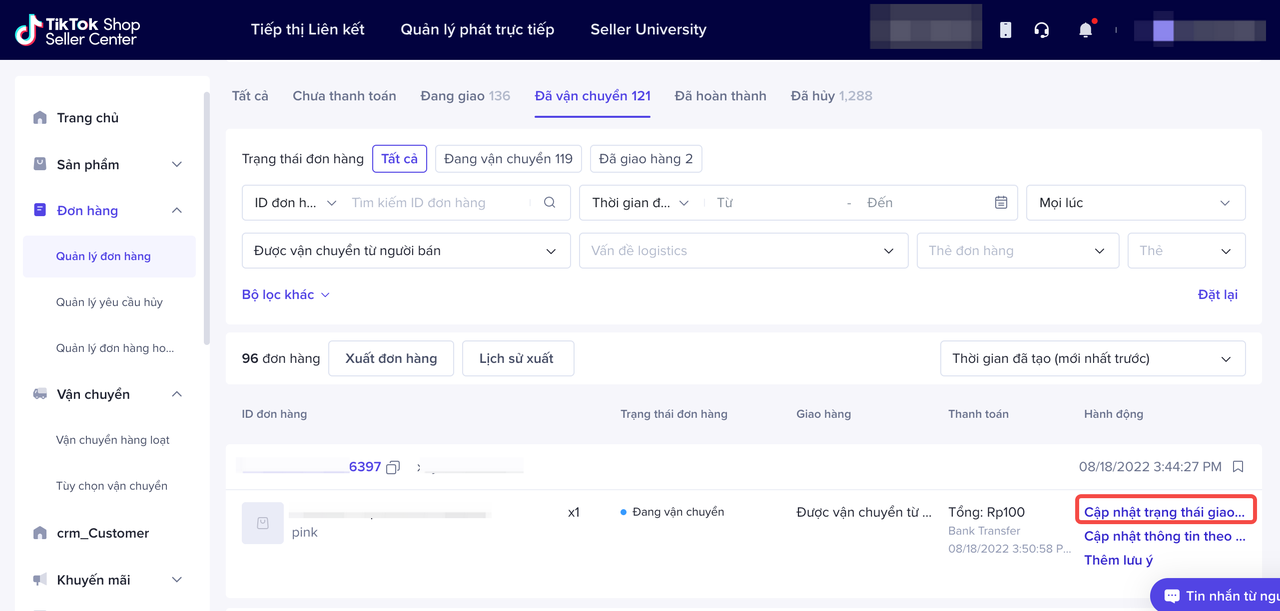Bookmark the order with the flag icon
Screen dimensions: 1280x611
(1238, 467)
